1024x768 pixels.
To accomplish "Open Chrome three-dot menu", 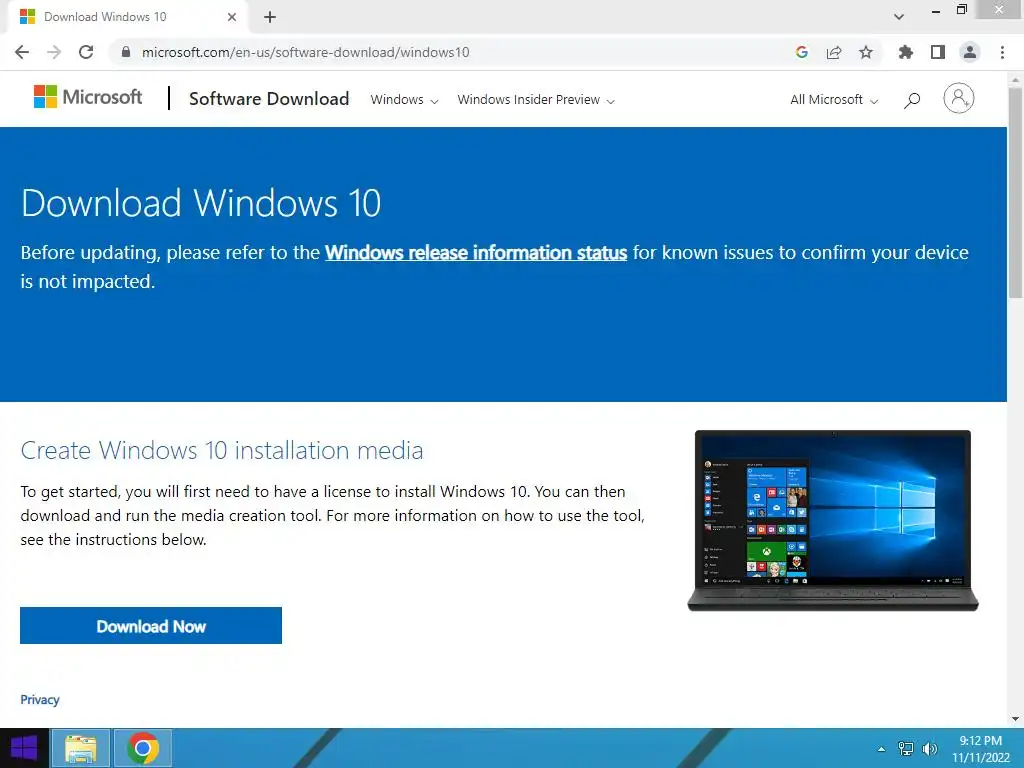I will (1002, 52).
